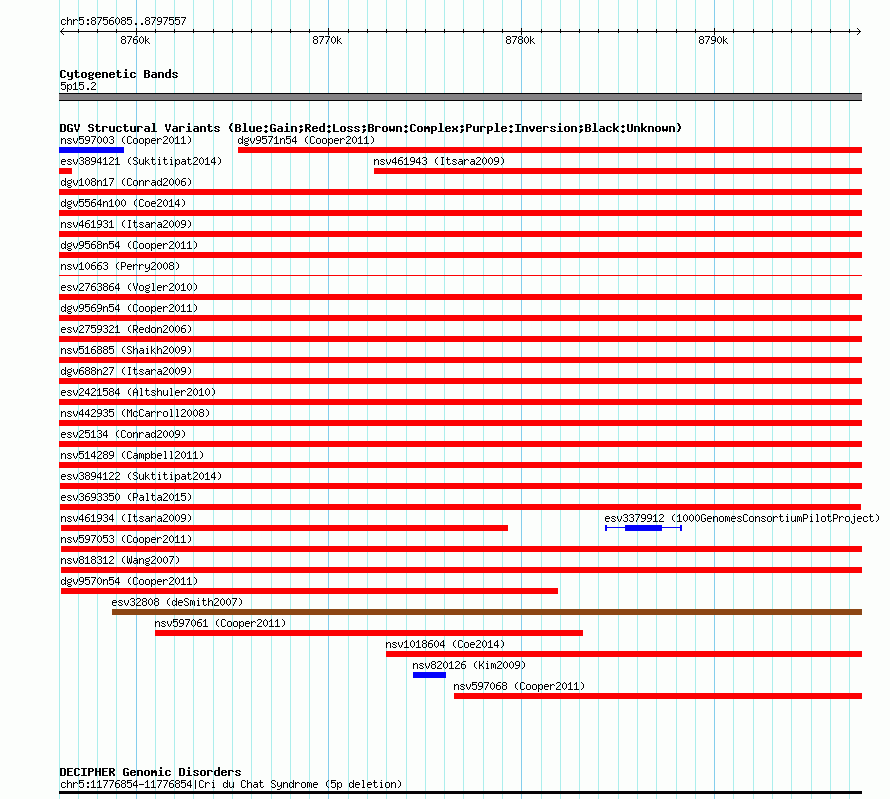Viewport: 890px width, 799px height.
Task: Select esv32808 (deSmith2007) label
Action: pos(177,602)
